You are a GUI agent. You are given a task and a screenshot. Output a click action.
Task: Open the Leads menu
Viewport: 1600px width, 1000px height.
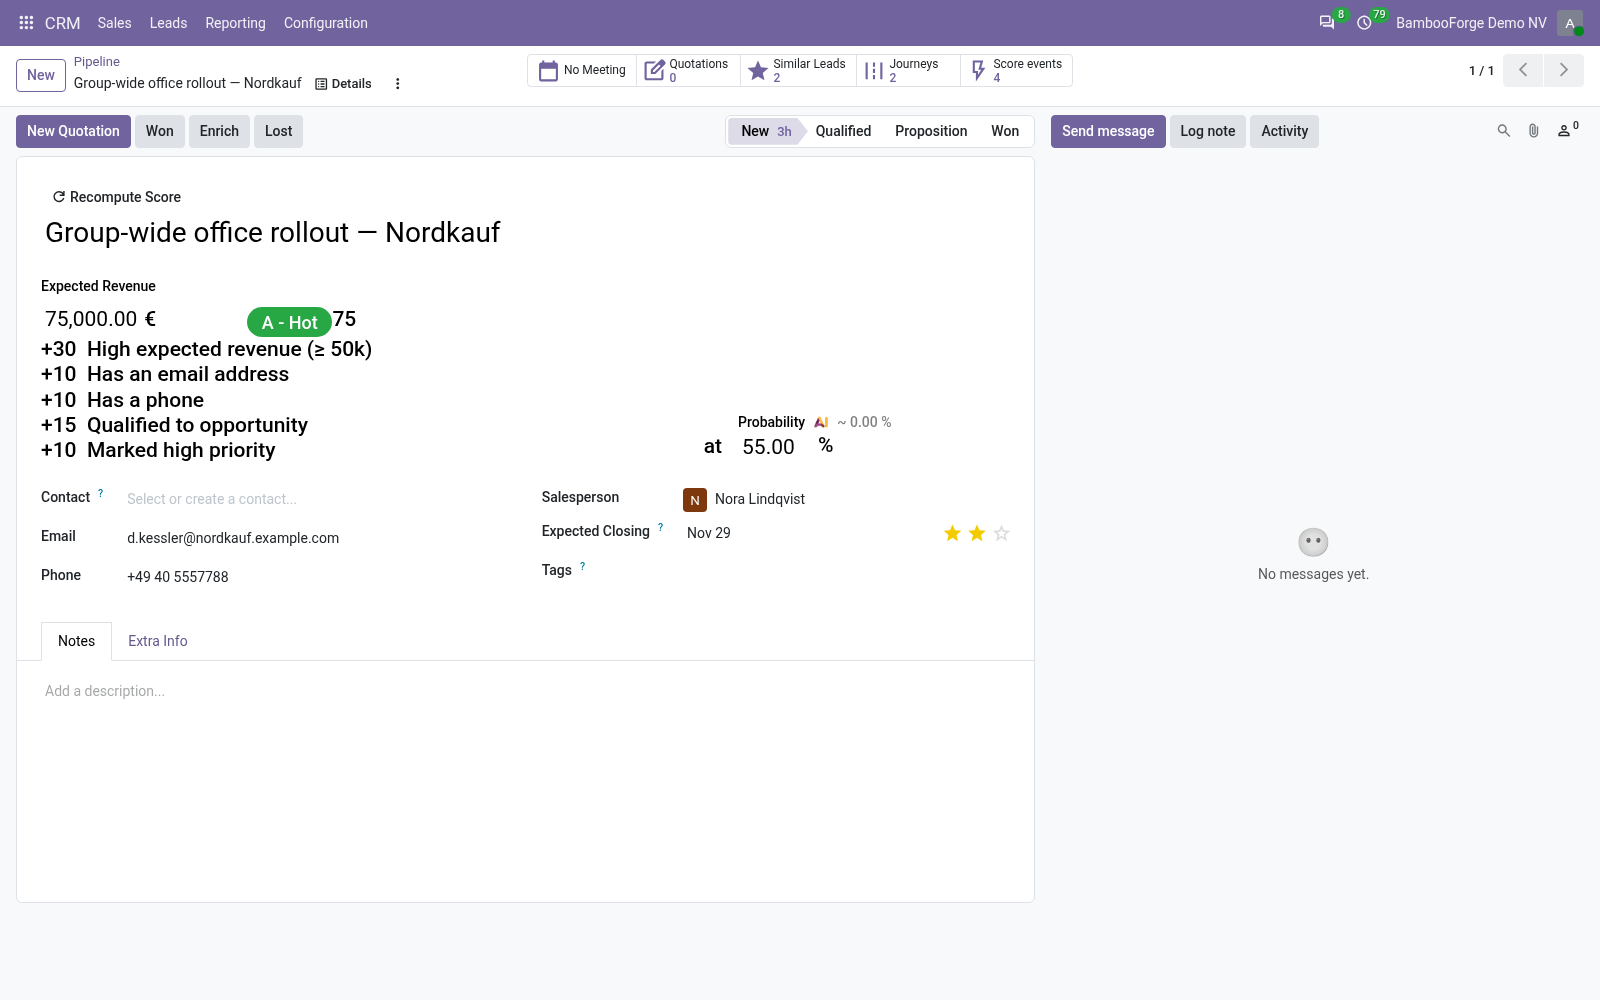pyautogui.click(x=168, y=23)
